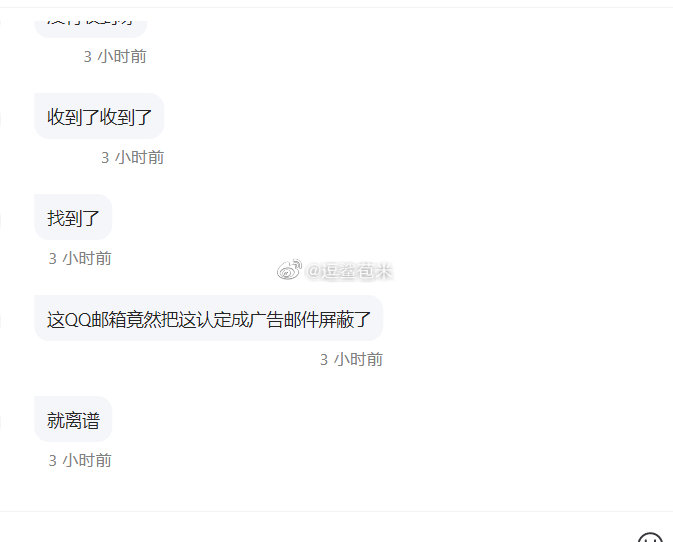This screenshot has width=673, height=542.
Task: Click the divider line above the input area
Action: click(x=336, y=511)
